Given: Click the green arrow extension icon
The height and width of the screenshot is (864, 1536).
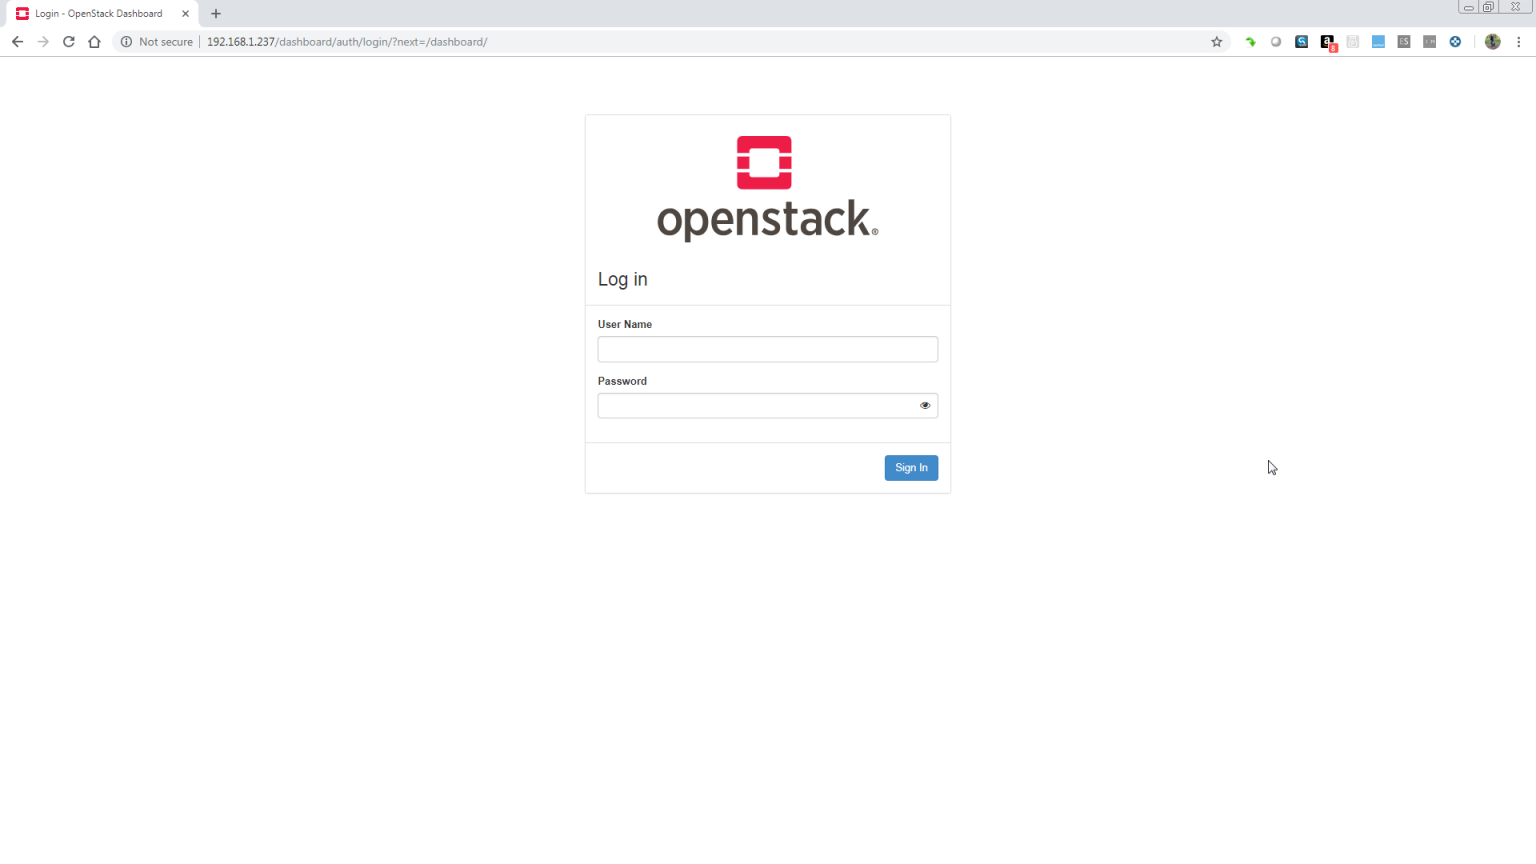Looking at the screenshot, I should click(1250, 42).
